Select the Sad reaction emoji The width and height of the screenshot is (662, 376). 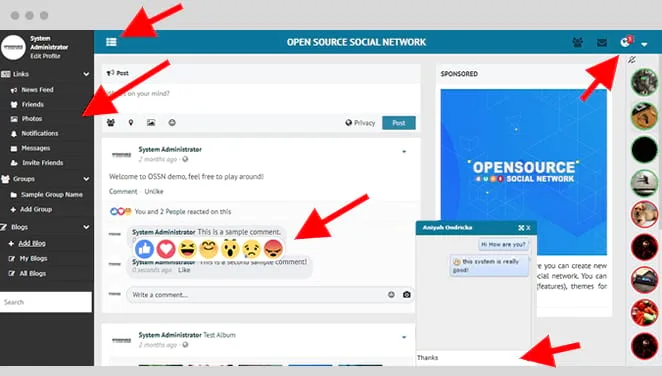252,249
